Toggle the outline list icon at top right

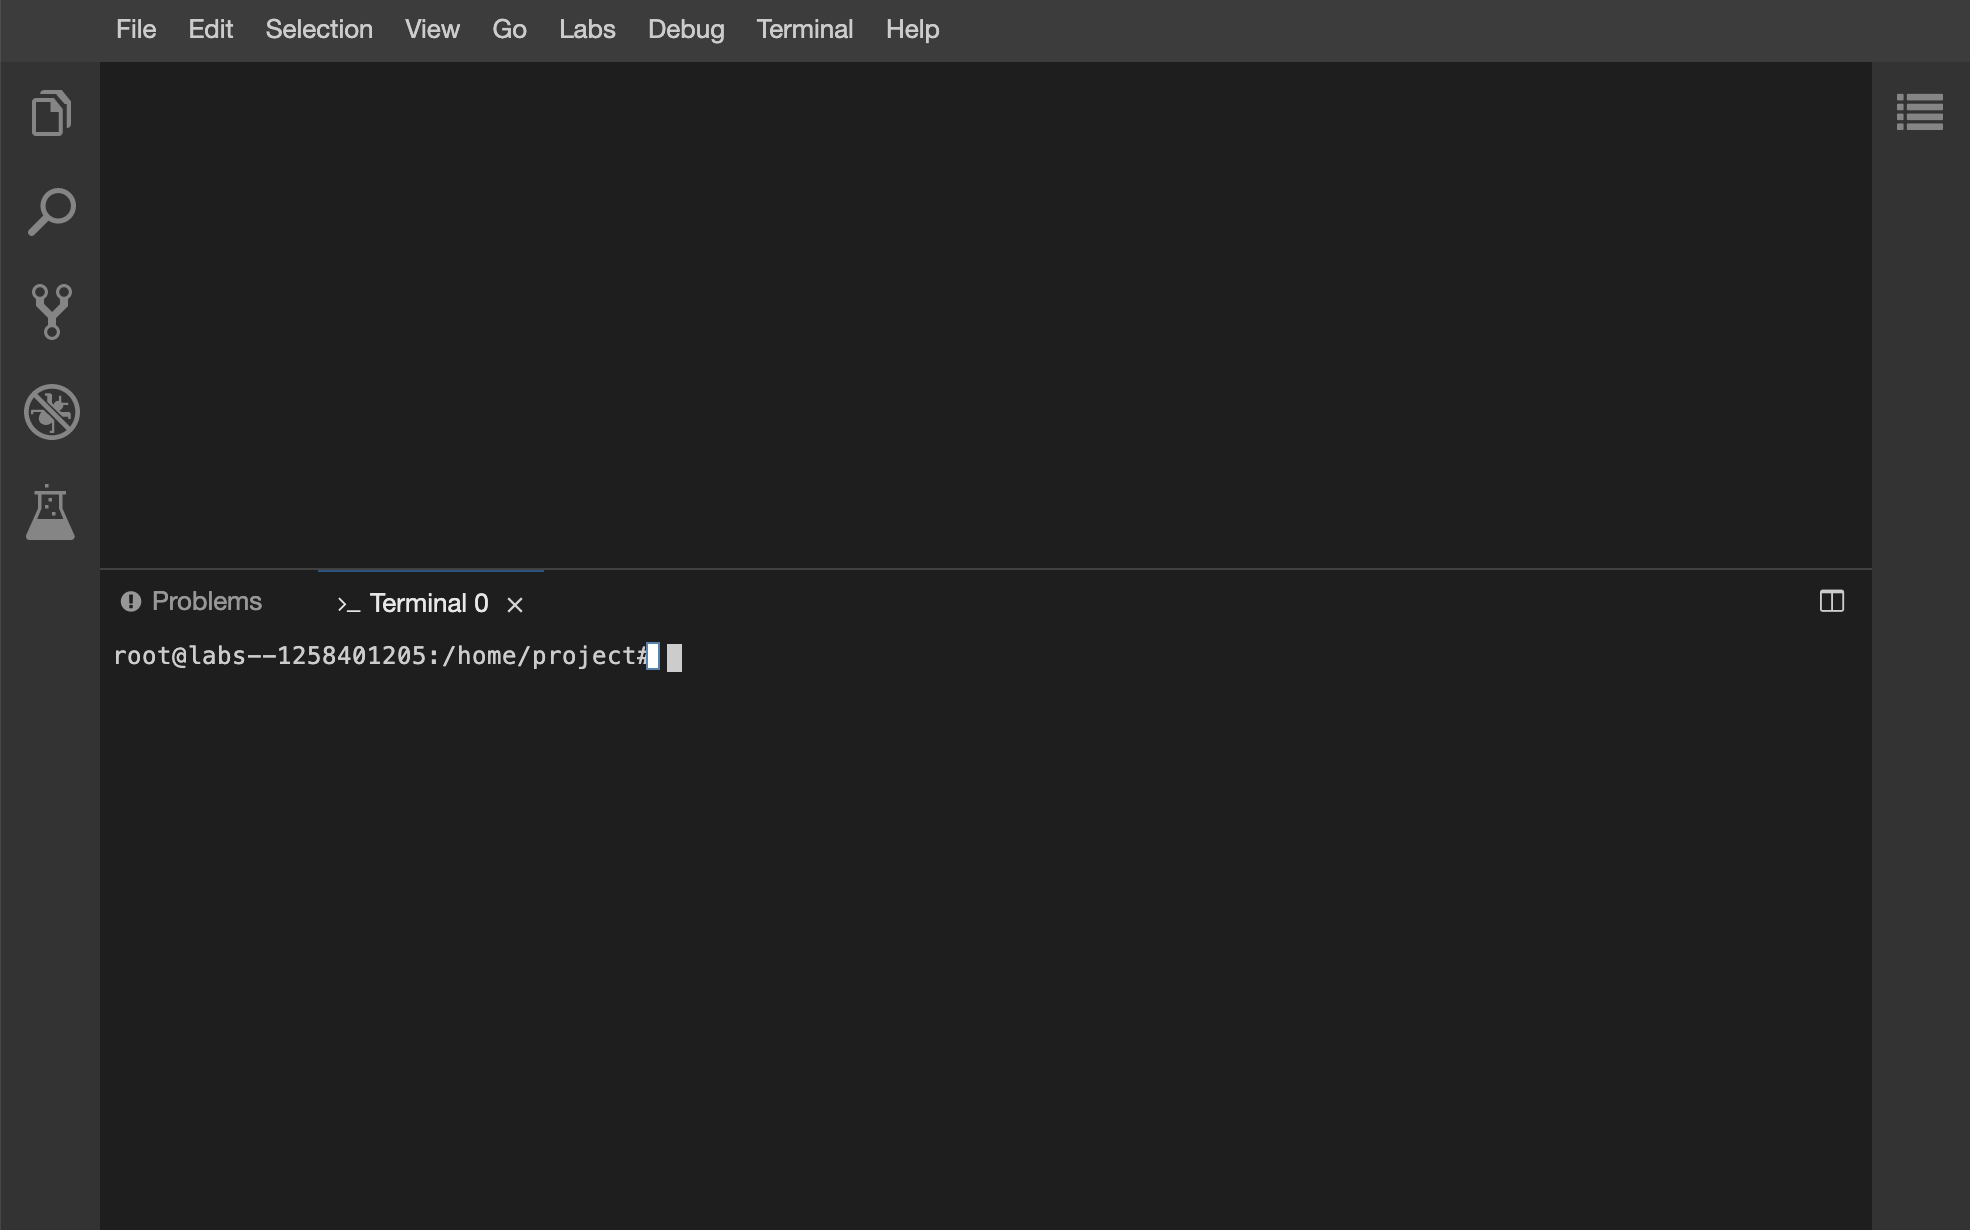[1919, 112]
